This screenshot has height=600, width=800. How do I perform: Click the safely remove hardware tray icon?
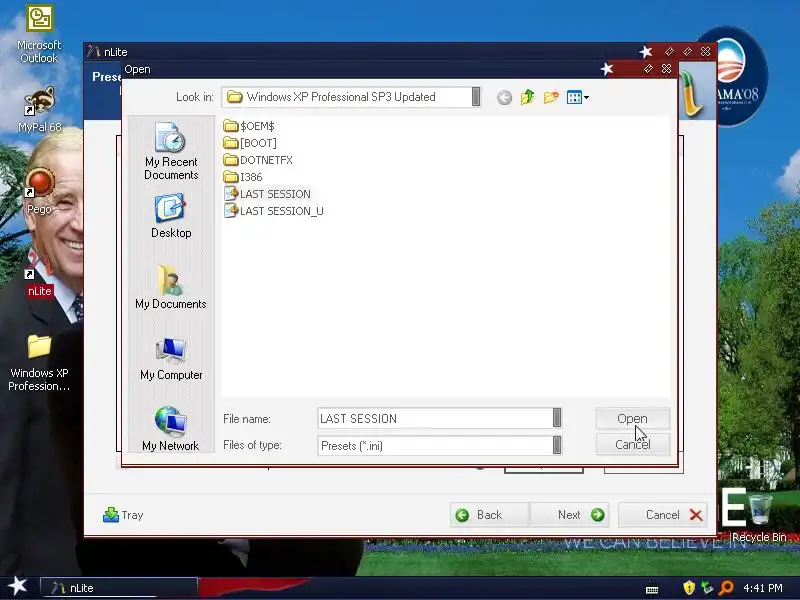[x=707, y=588]
